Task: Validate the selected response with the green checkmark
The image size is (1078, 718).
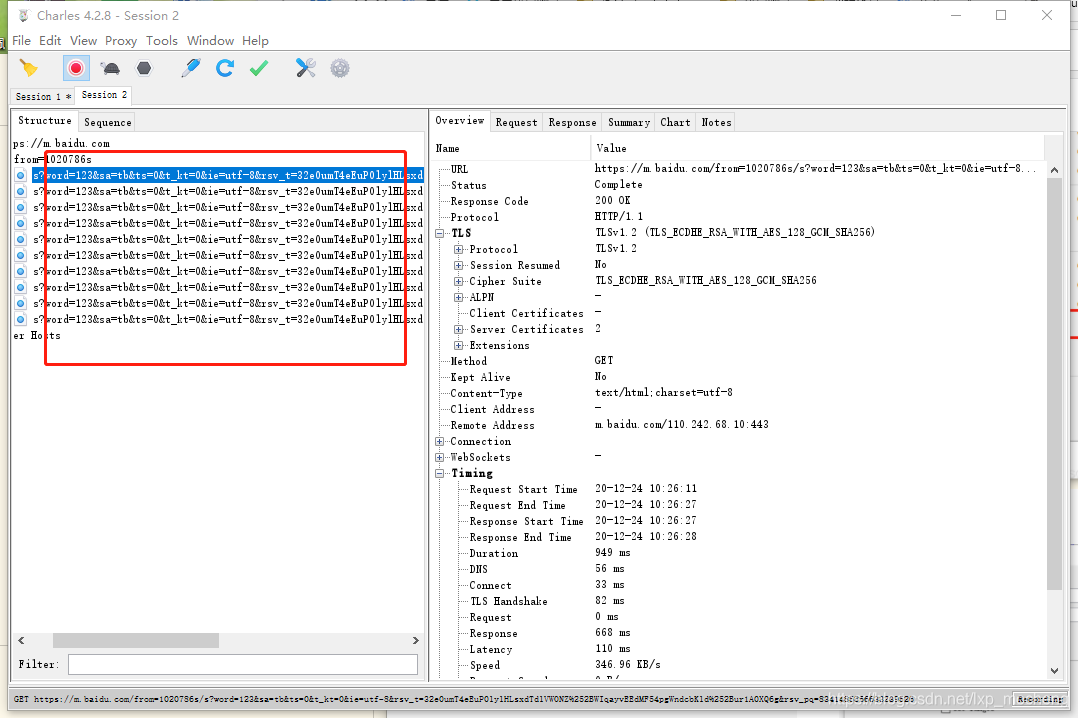Action: [x=259, y=68]
